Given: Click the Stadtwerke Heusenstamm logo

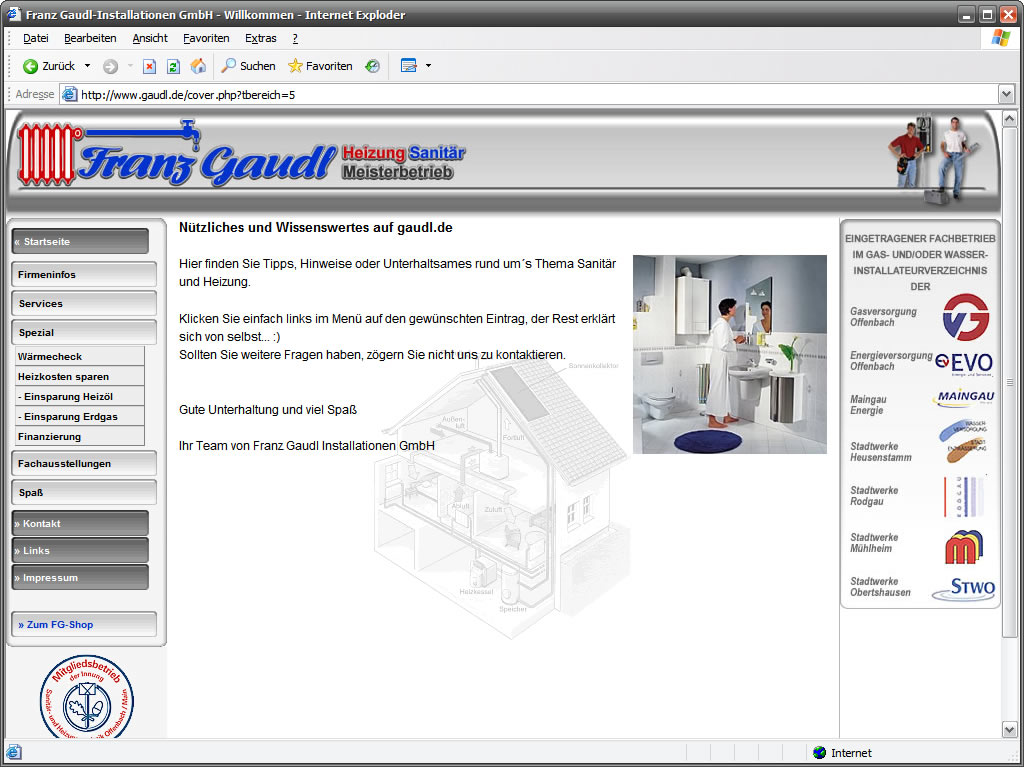Looking at the screenshot, I should point(963,441).
